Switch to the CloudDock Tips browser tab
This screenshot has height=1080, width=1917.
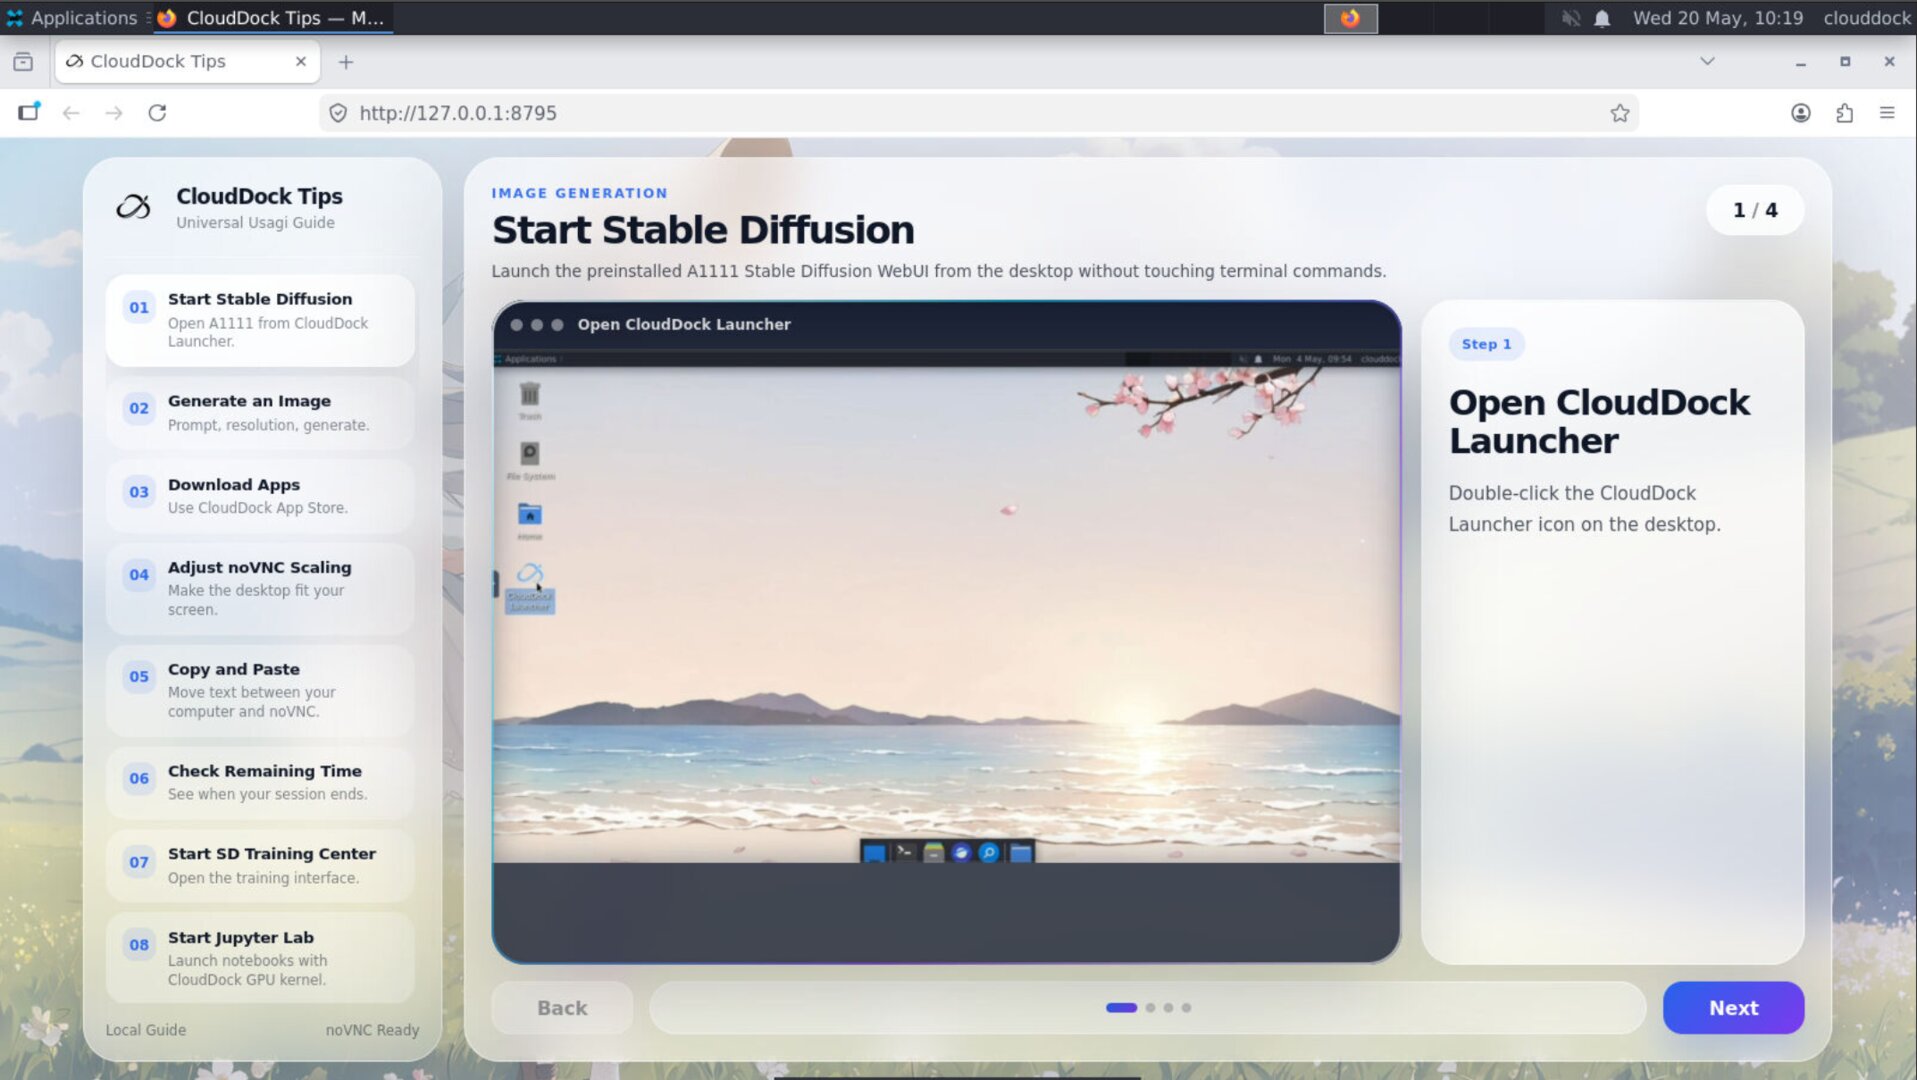(187, 62)
